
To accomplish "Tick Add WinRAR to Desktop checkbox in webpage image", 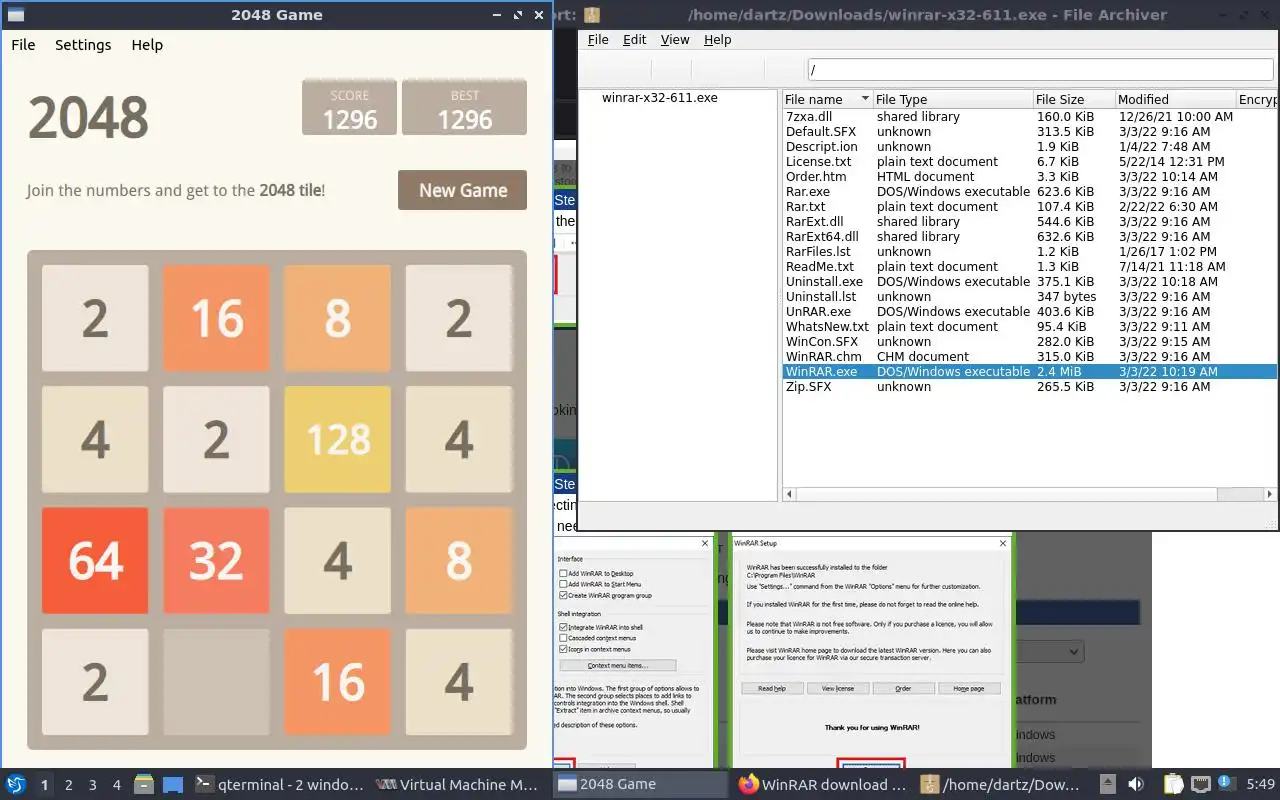I will [564, 573].
